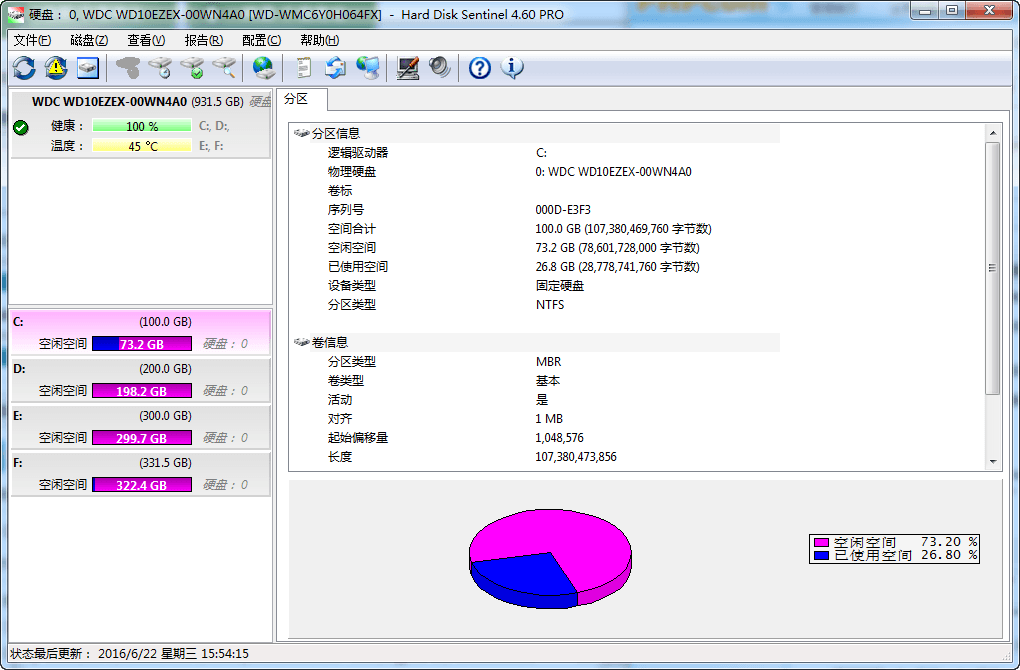Open the 查看 menu
The image size is (1020, 670).
coord(146,40)
